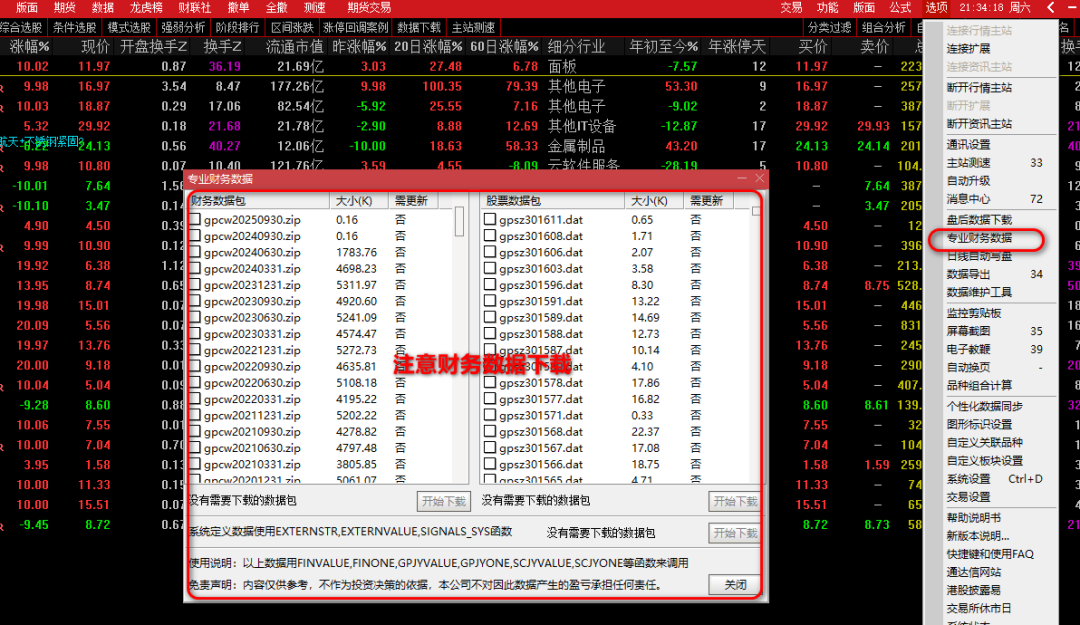Open the 选项 menu in top bar
The height and width of the screenshot is (625, 1080).
tap(936, 7)
